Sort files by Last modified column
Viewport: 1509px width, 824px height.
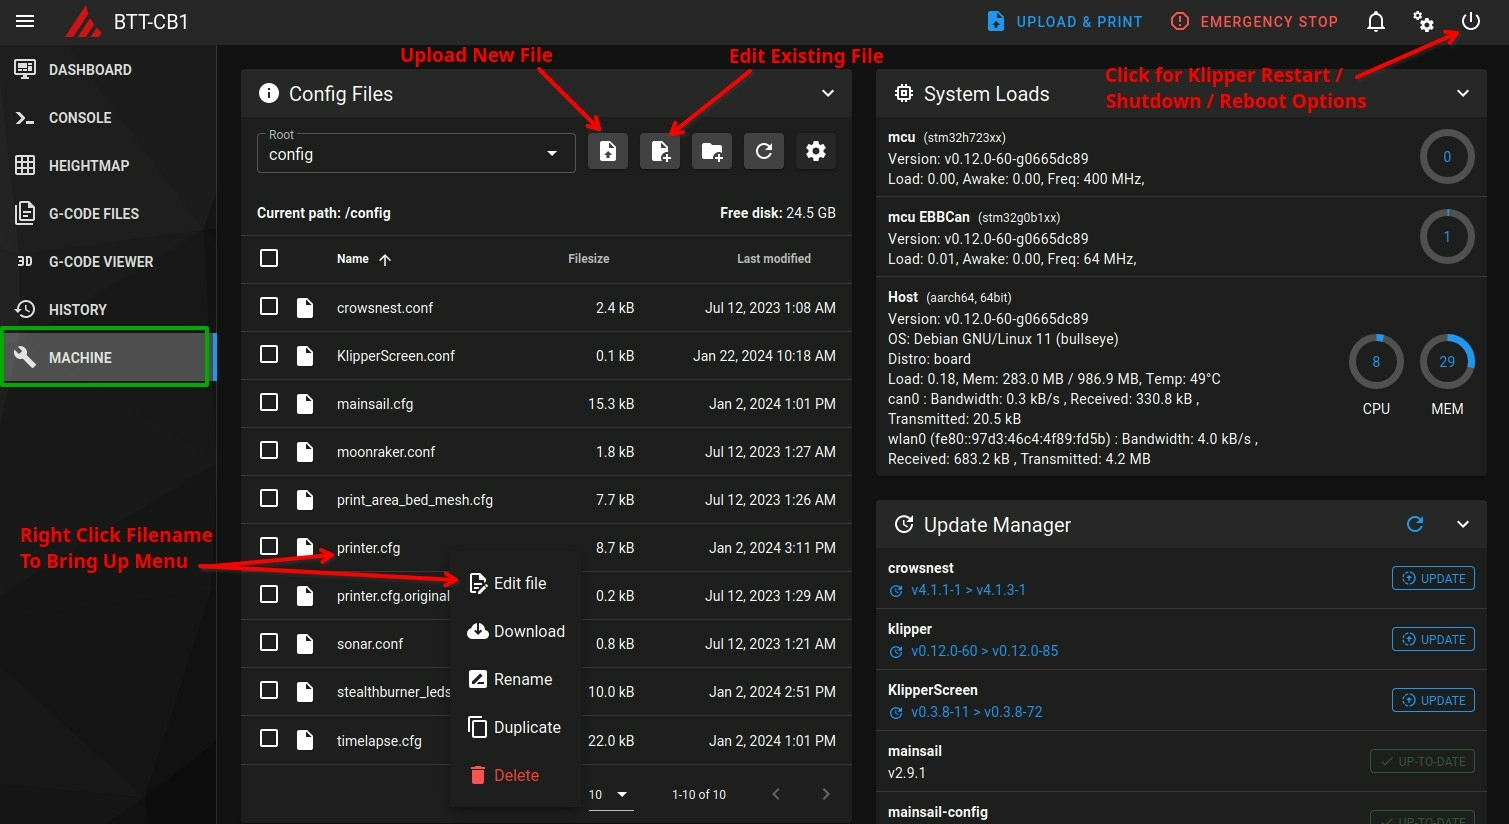[774, 259]
